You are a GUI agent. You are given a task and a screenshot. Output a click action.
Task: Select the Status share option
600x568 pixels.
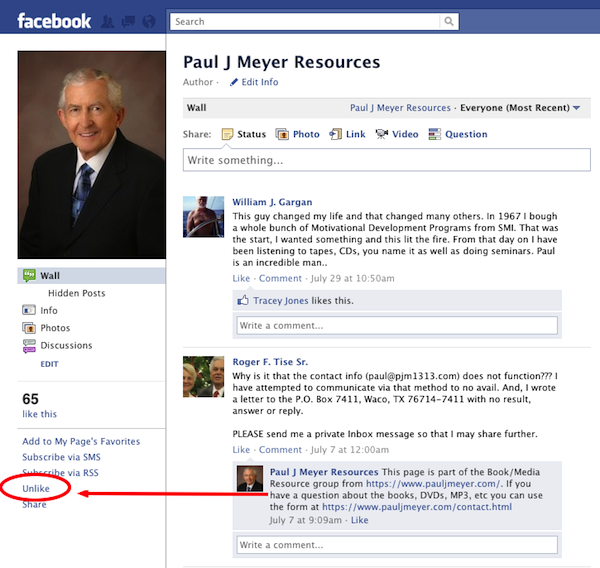251,134
